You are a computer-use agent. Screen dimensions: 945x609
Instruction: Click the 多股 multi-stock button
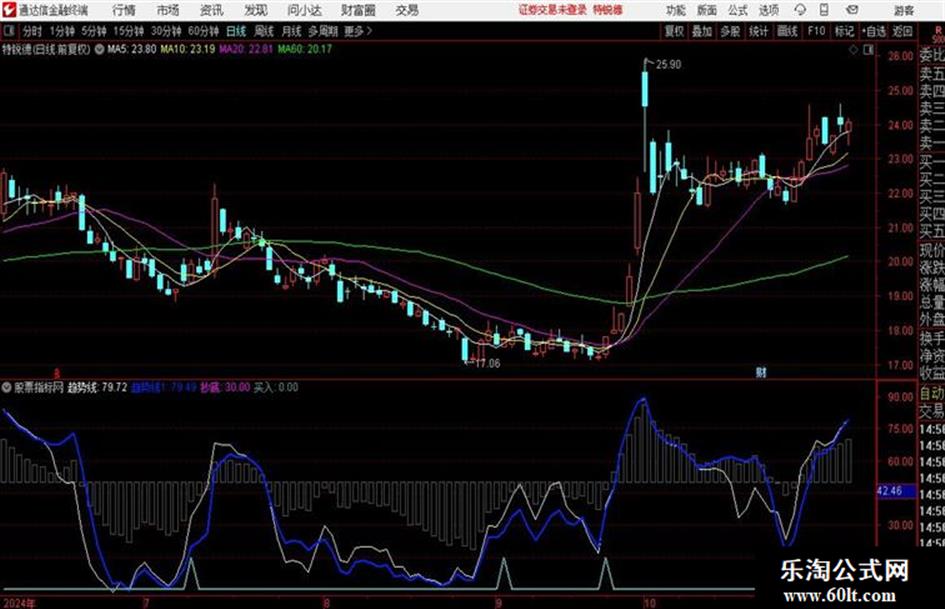coord(730,31)
